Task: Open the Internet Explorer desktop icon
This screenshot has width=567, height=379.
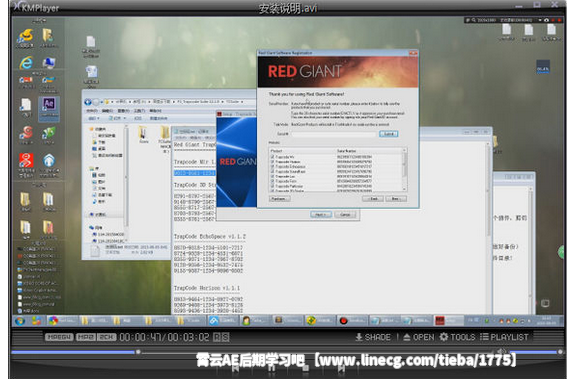Action: (26, 63)
